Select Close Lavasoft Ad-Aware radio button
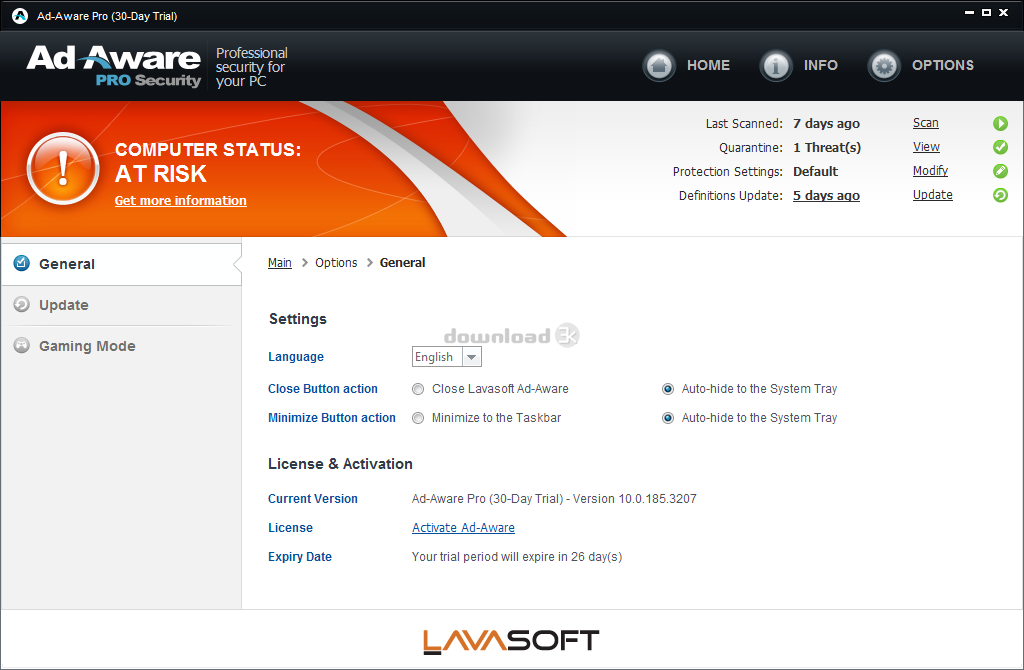The height and width of the screenshot is (670, 1024). click(418, 389)
